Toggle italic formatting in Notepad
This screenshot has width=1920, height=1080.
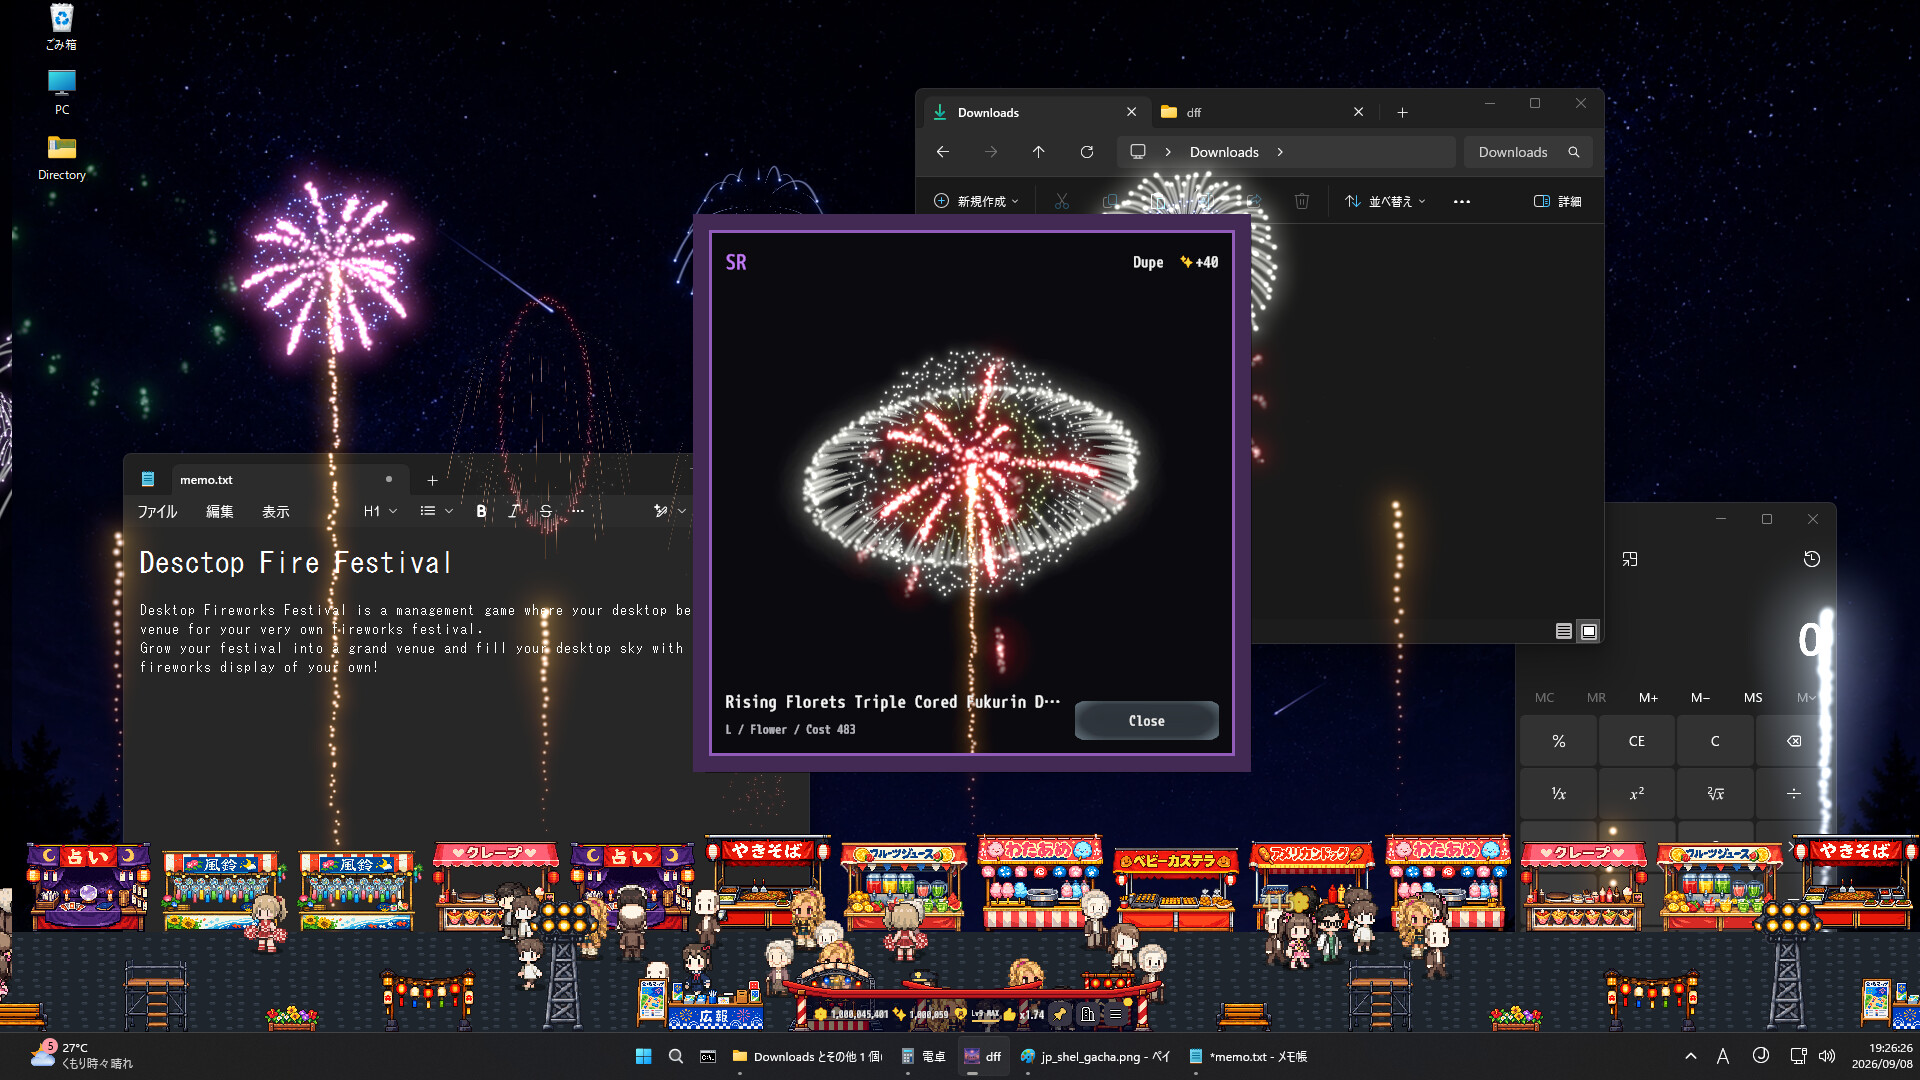(x=513, y=511)
